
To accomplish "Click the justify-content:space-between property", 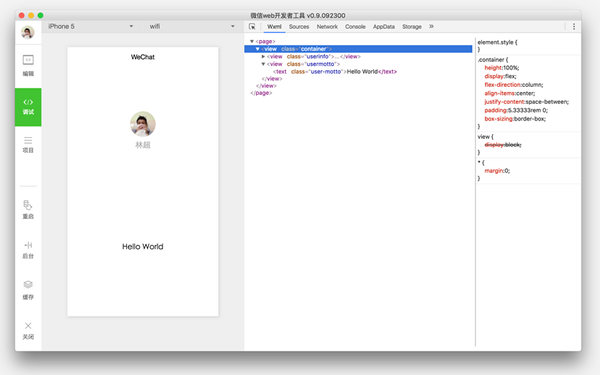I will tap(527, 102).
